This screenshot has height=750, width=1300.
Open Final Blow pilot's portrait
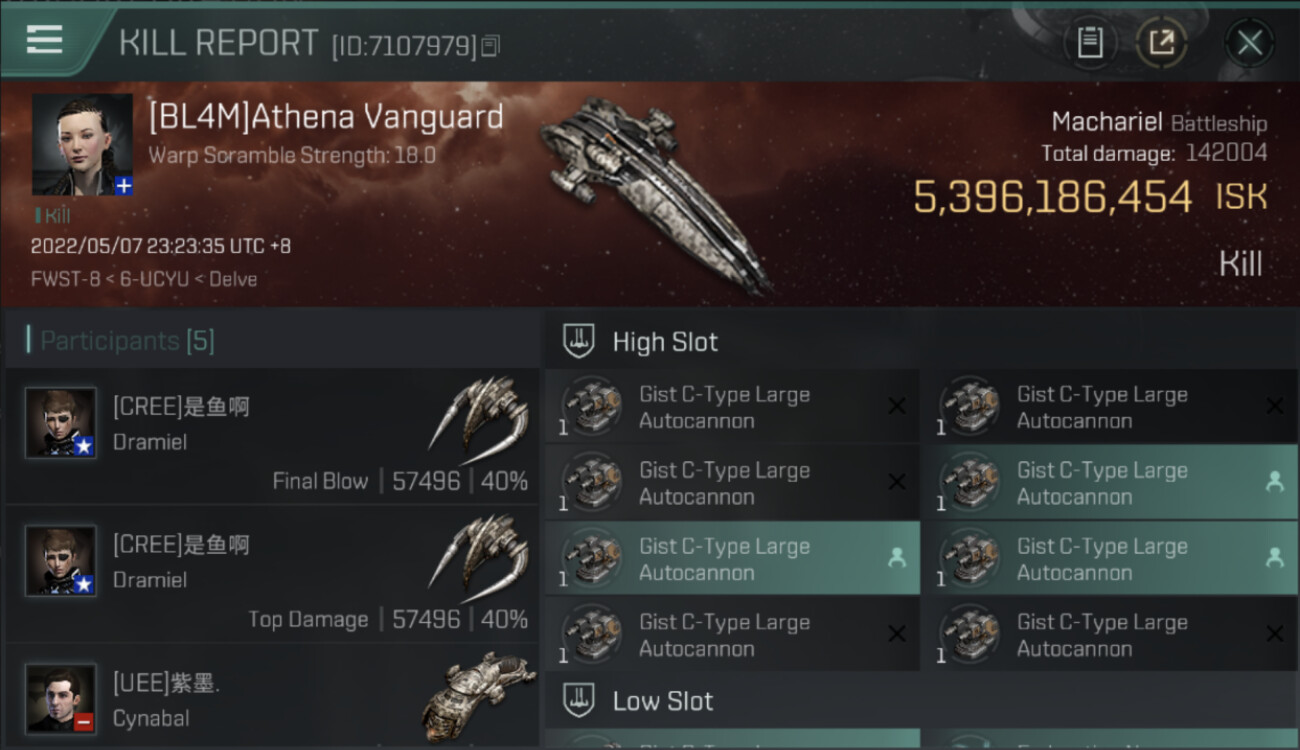(x=61, y=423)
